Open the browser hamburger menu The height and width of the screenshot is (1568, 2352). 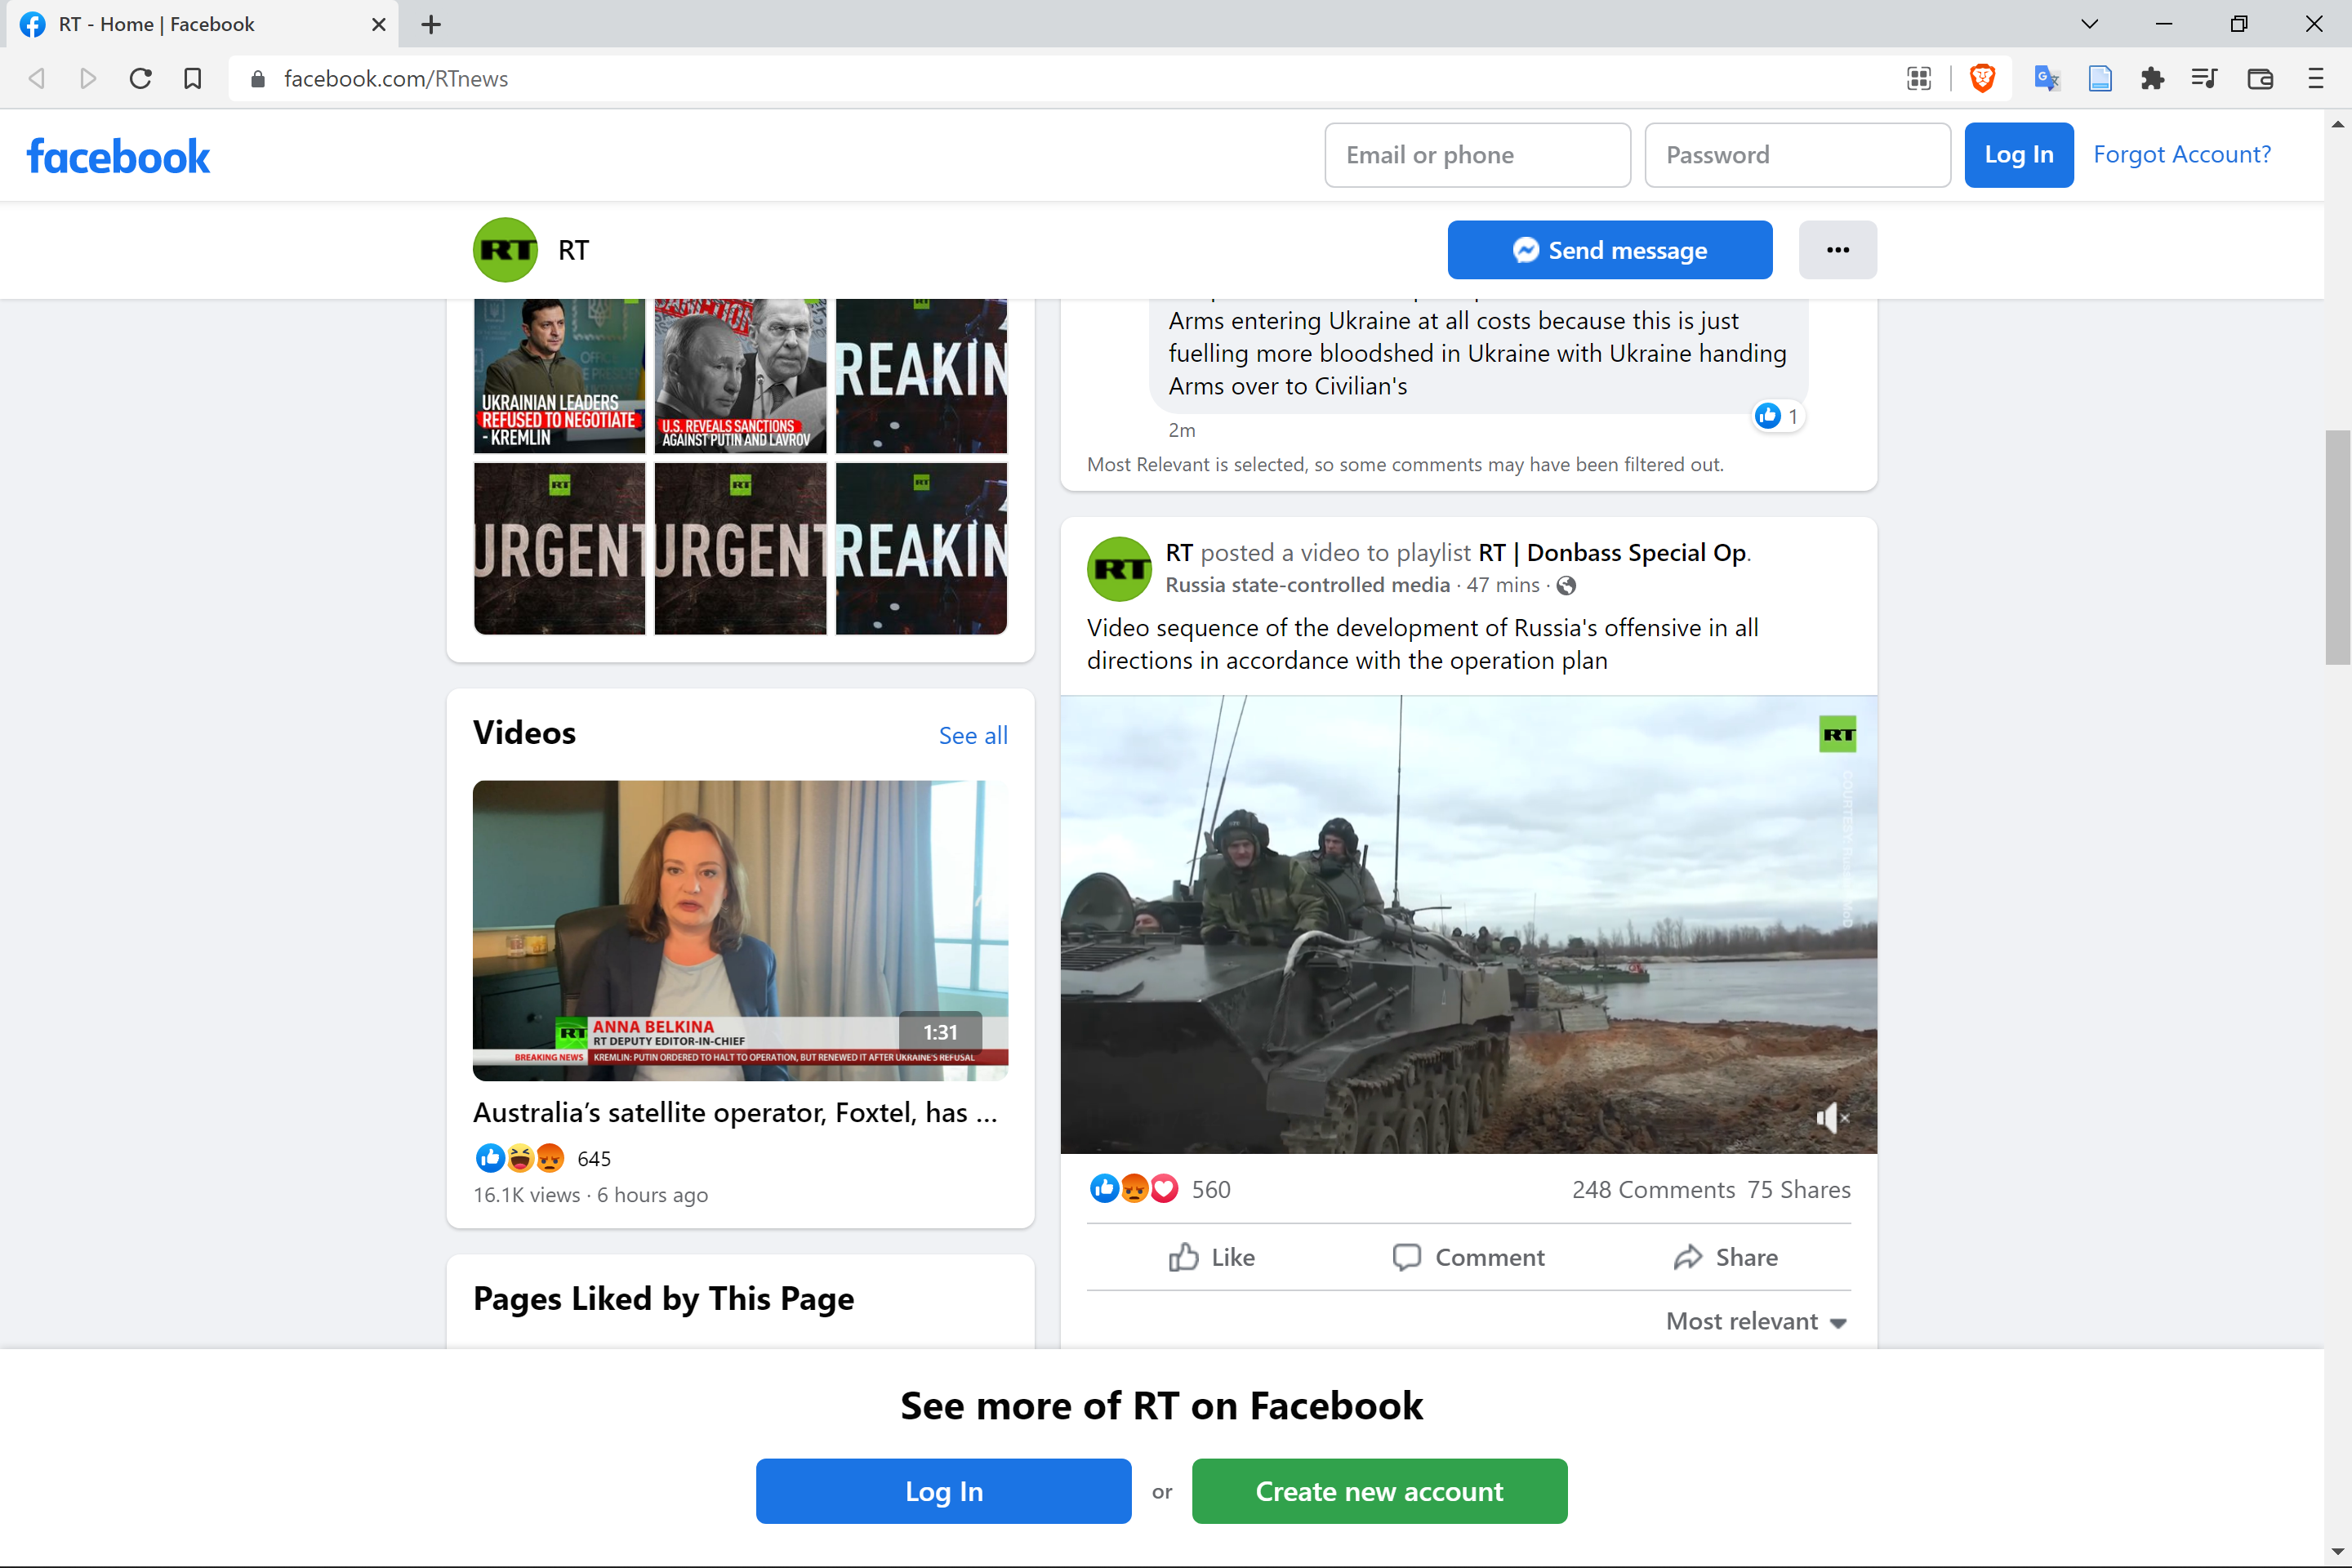[2315, 78]
